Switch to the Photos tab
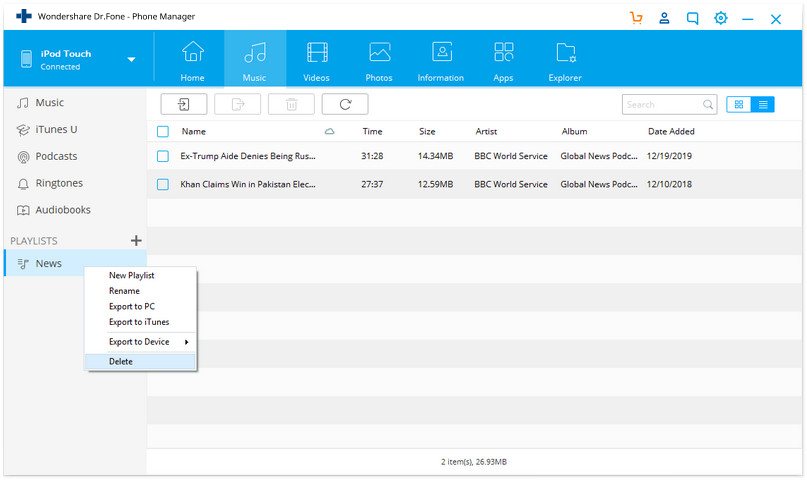The width and height of the screenshot is (807, 480). pos(379,61)
